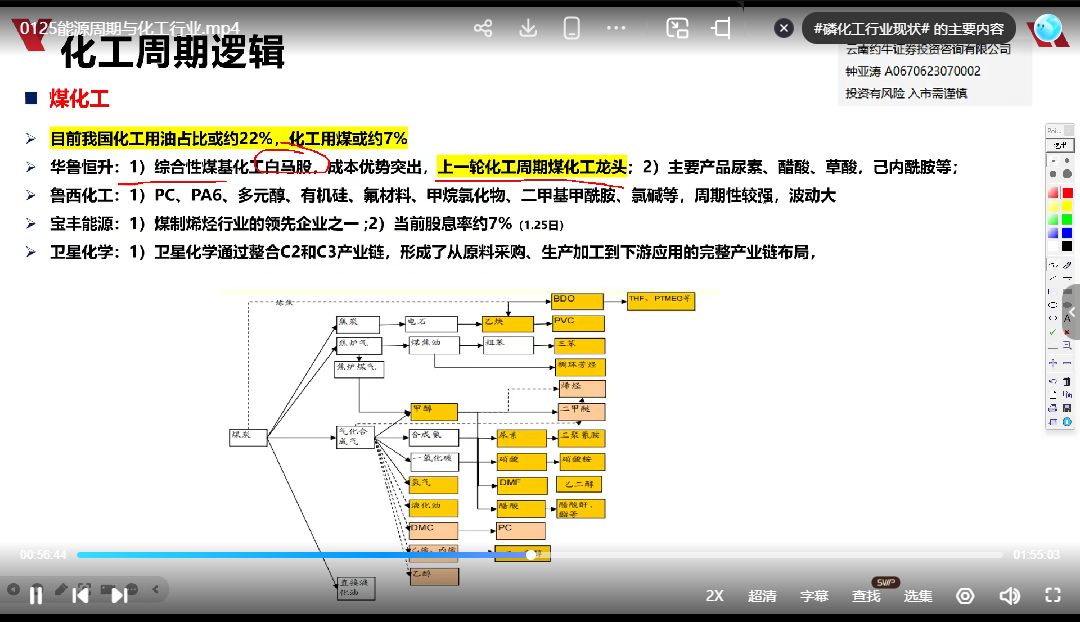Dismiss the #磷化工行业现状# tag with its X
The height and width of the screenshot is (622, 1080).
pyautogui.click(x=783, y=28)
